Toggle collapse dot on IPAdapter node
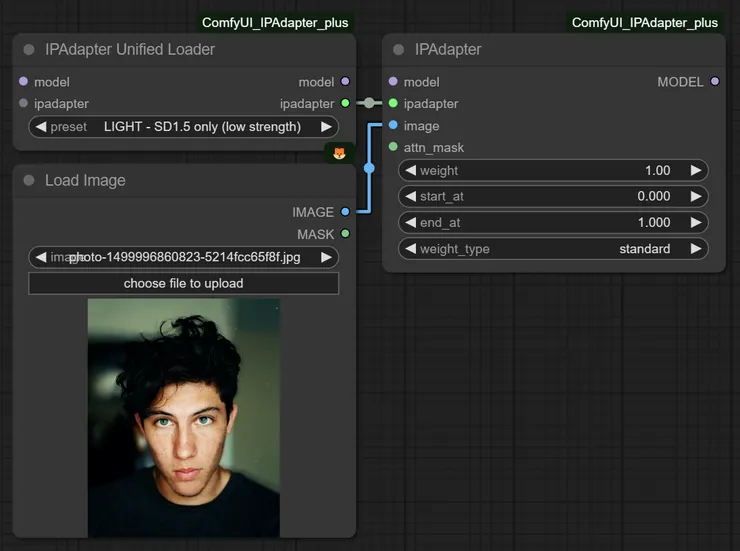 tap(398, 50)
